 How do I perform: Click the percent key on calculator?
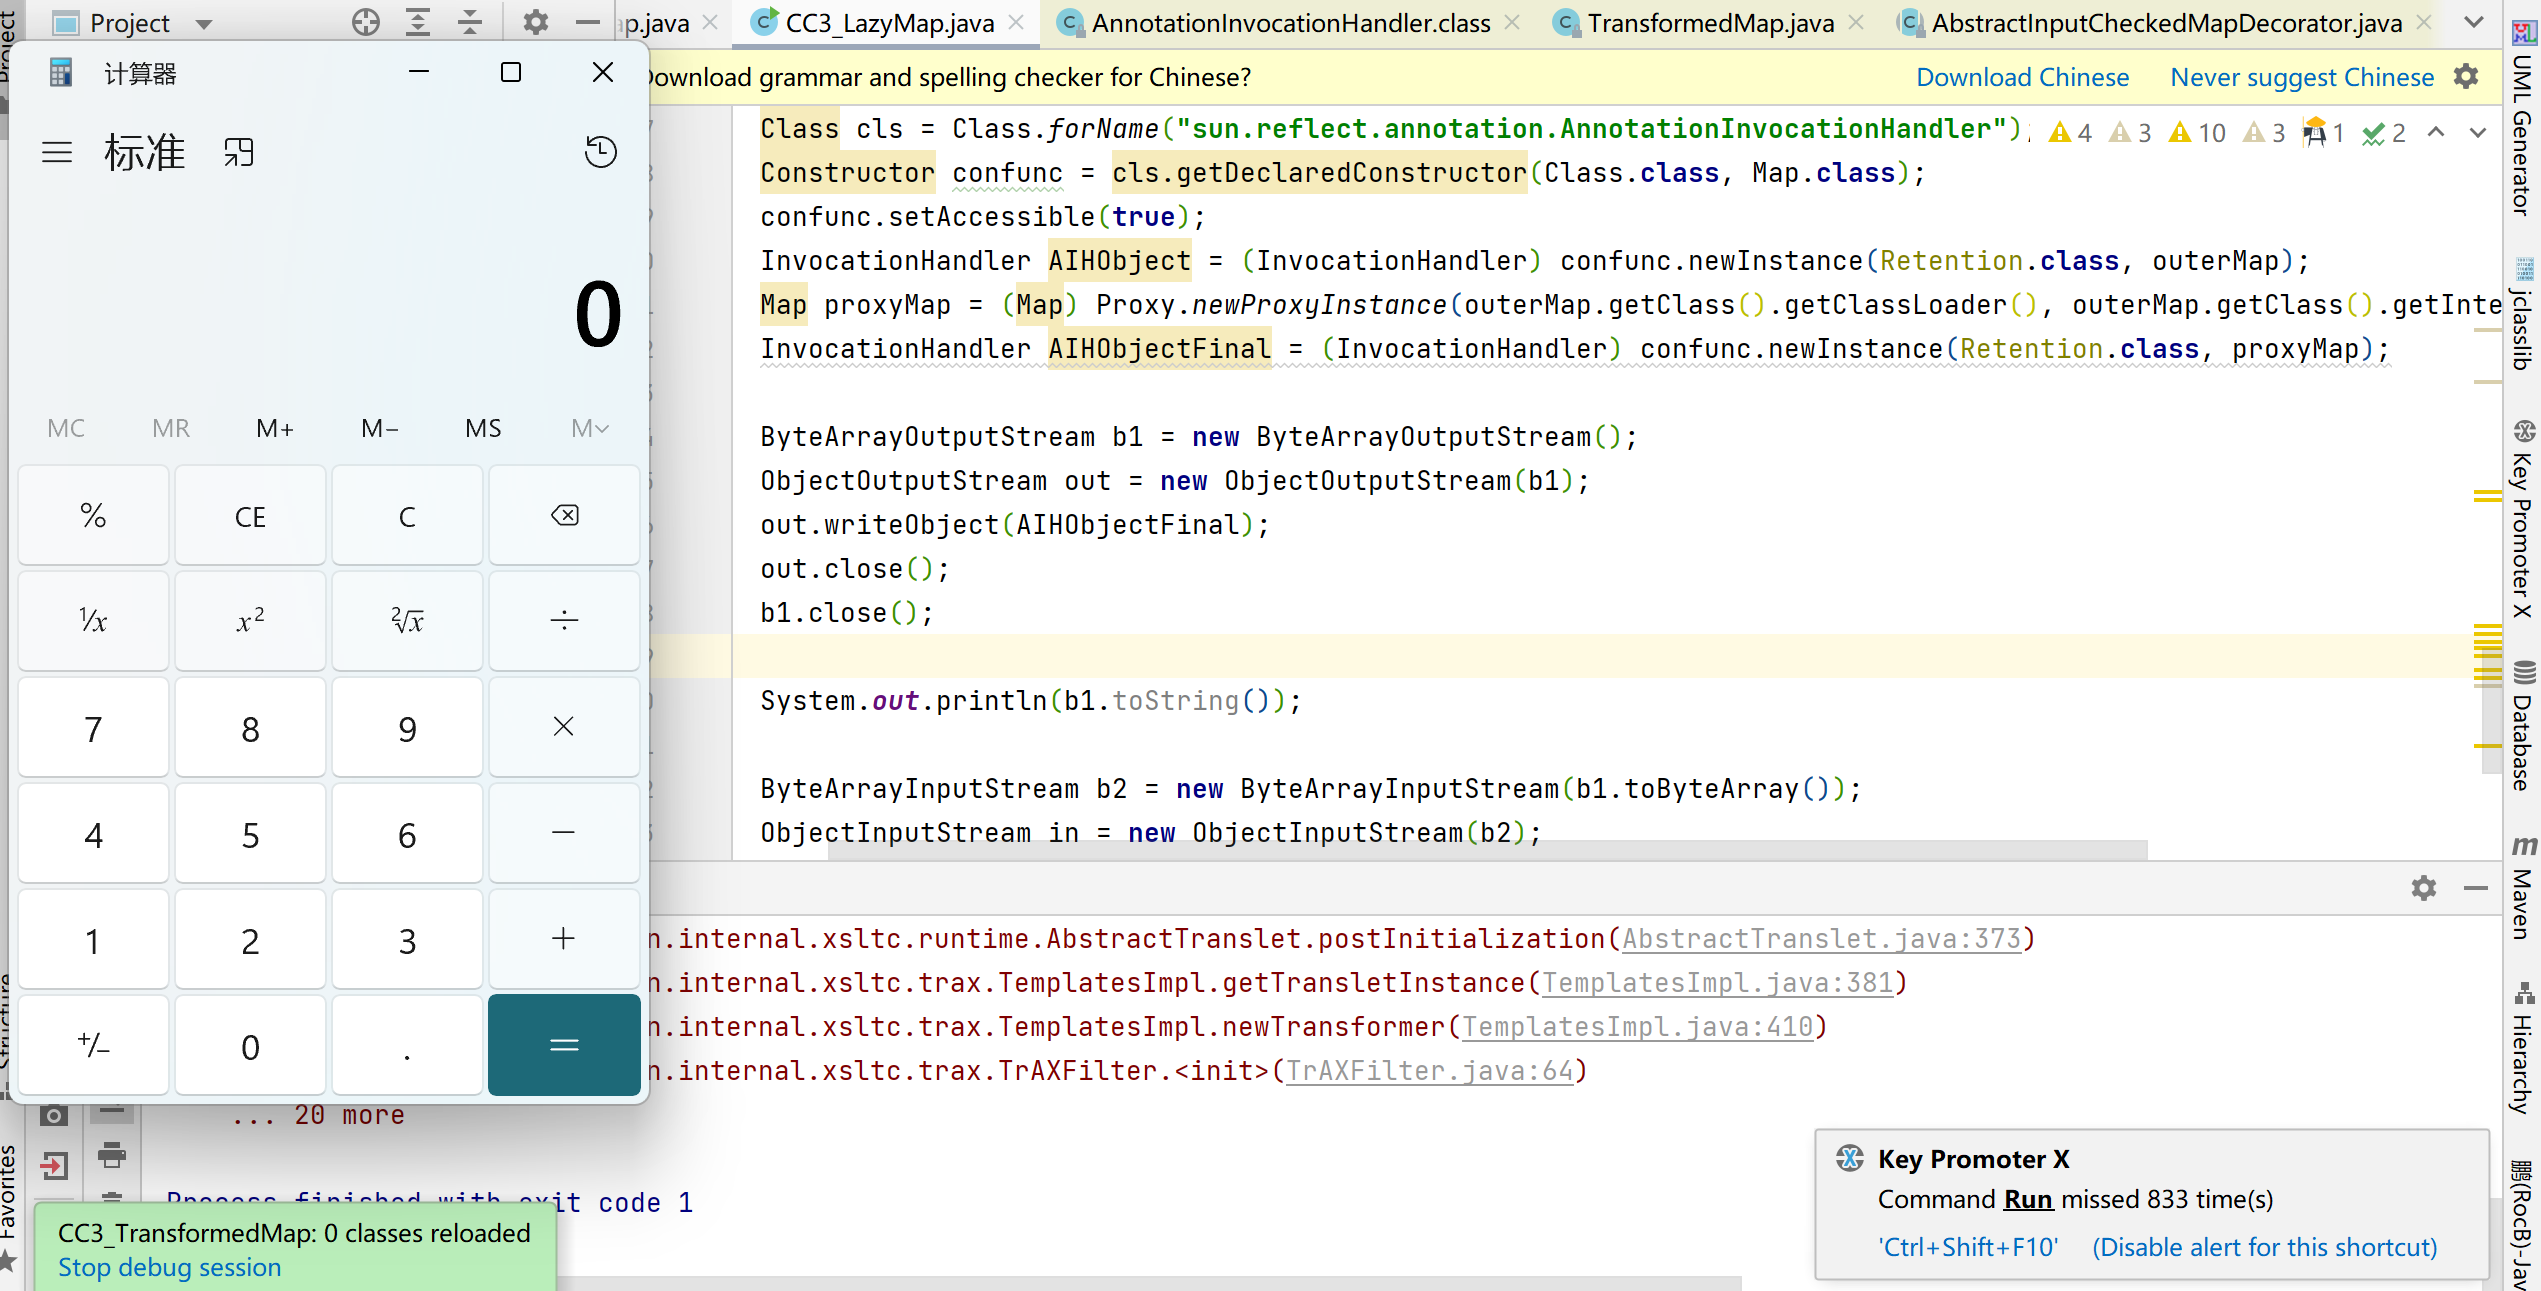[x=93, y=516]
